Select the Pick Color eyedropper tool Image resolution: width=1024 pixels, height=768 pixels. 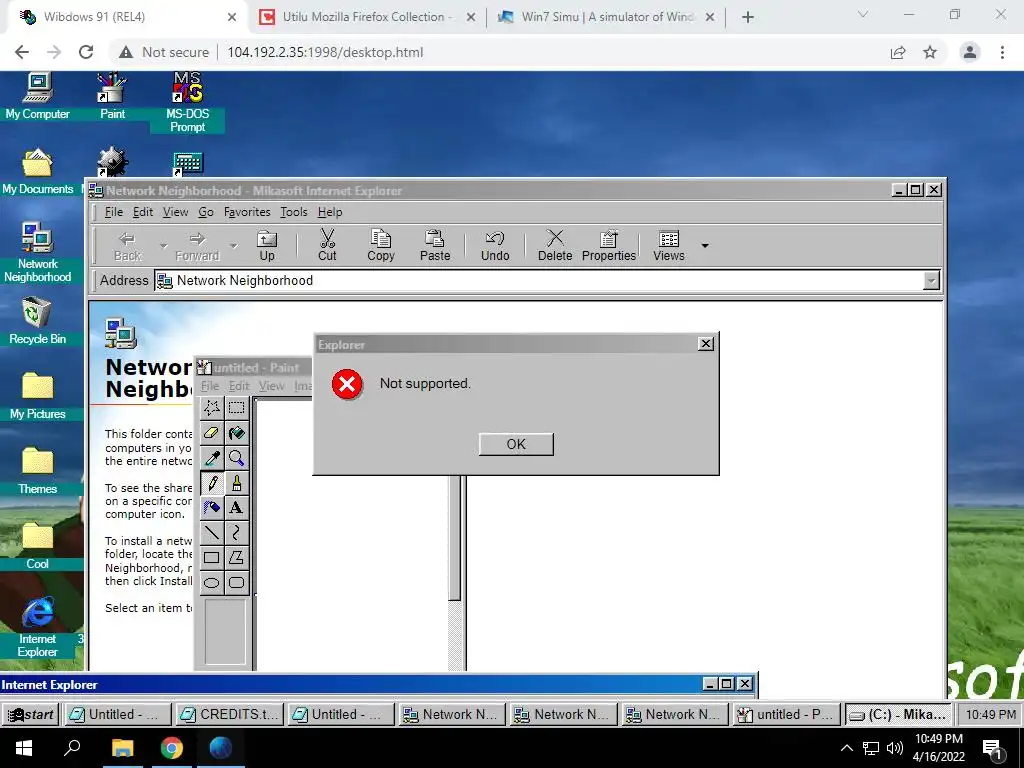[212, 458]
